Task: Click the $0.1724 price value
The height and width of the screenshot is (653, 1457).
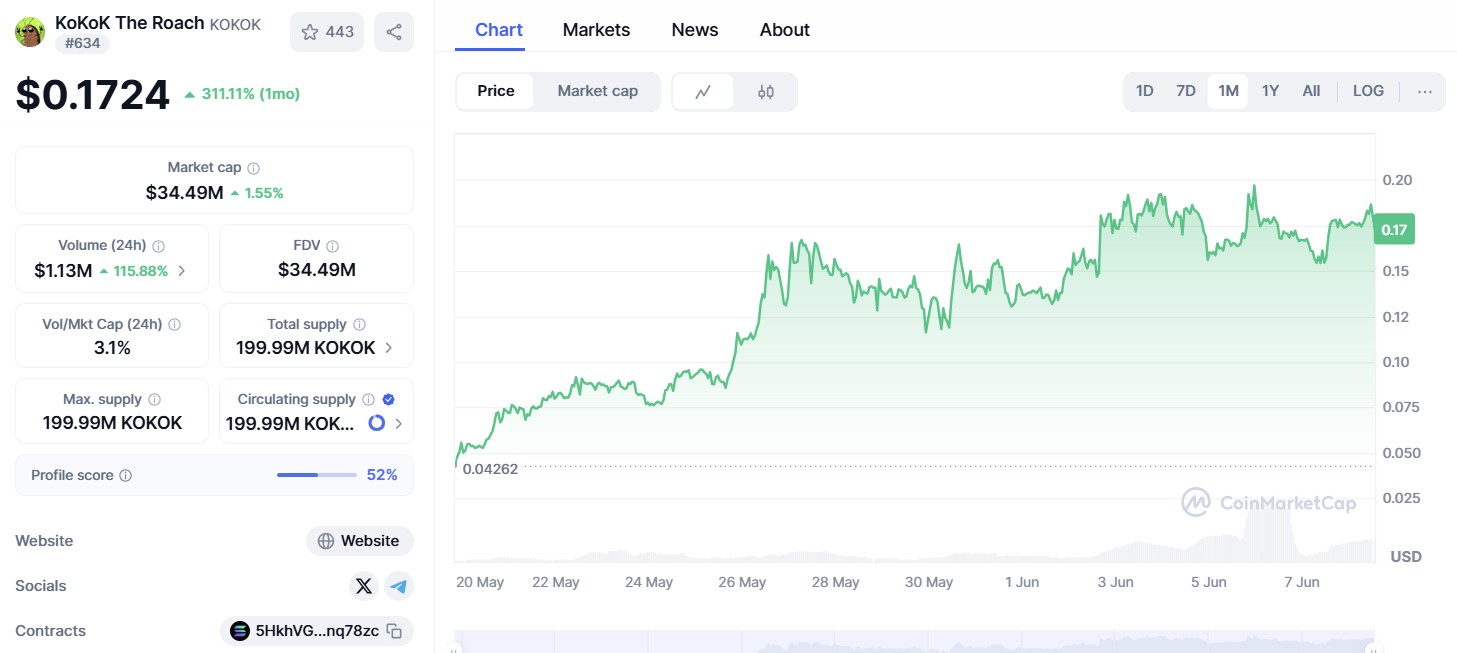Action: point(93,95)
